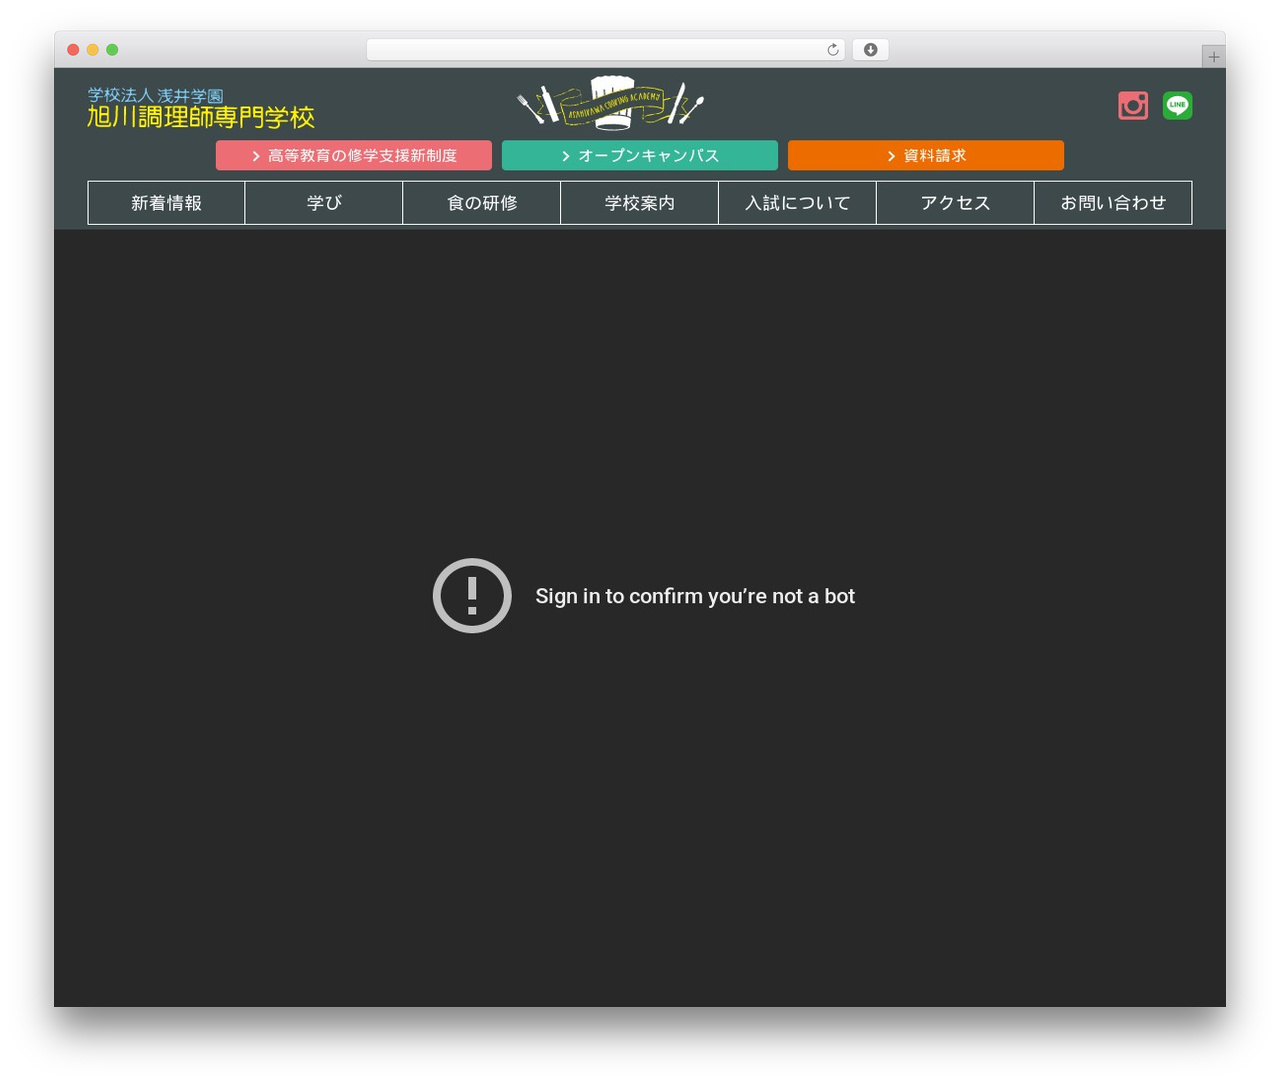Select 学び in the navigation bar
Screen dimensions: 1280x1084
(324, 203)
